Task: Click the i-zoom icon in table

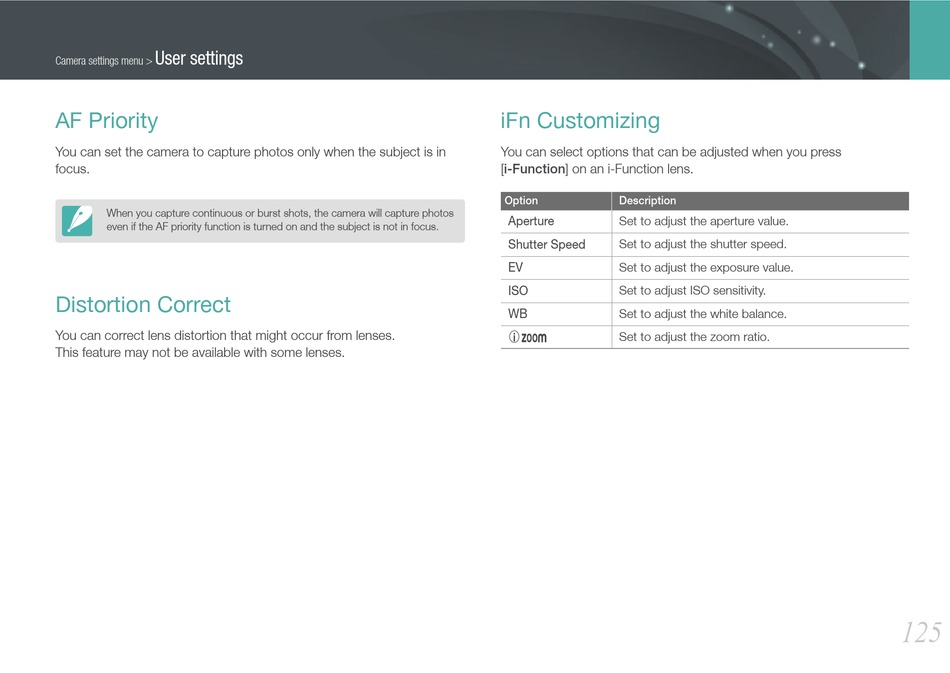Action: click(x=528, y=337)
